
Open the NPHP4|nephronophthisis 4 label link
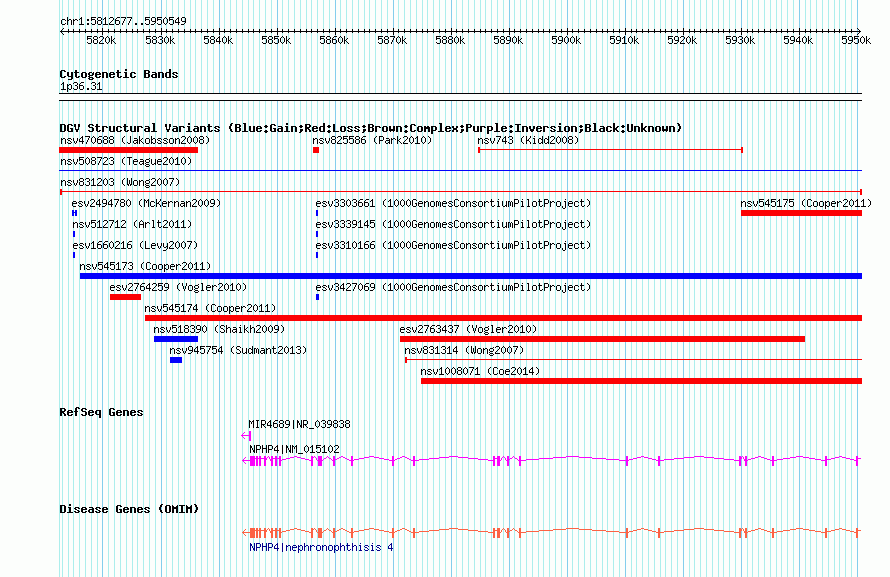pyautogui.click(x=321, y=547)
